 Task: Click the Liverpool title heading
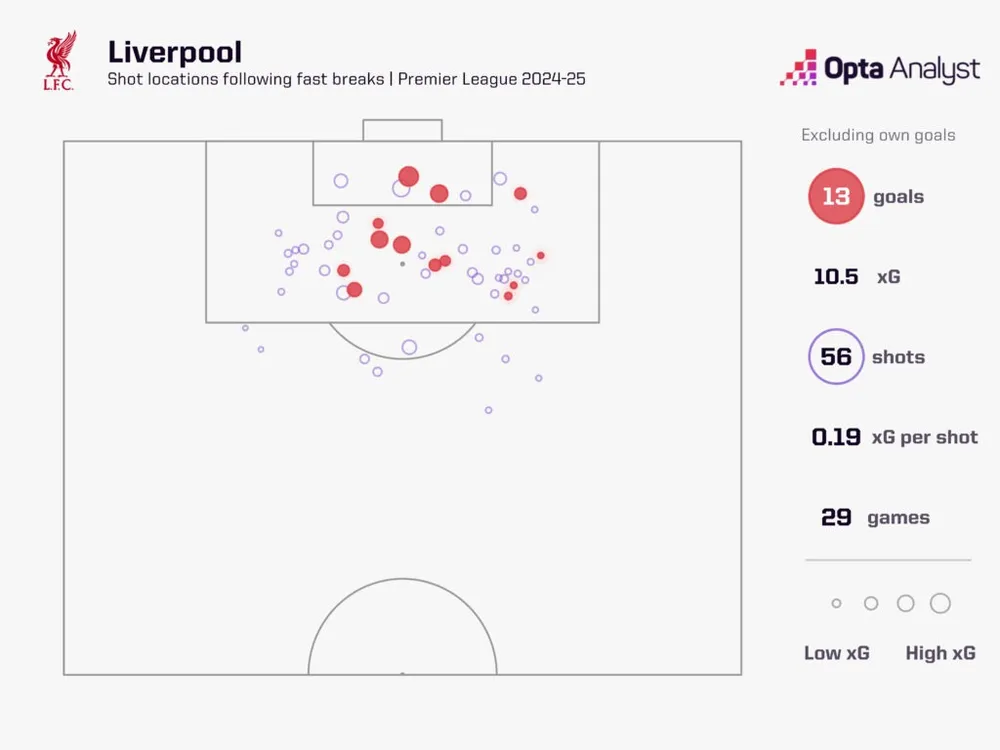[x=174, y=51]
